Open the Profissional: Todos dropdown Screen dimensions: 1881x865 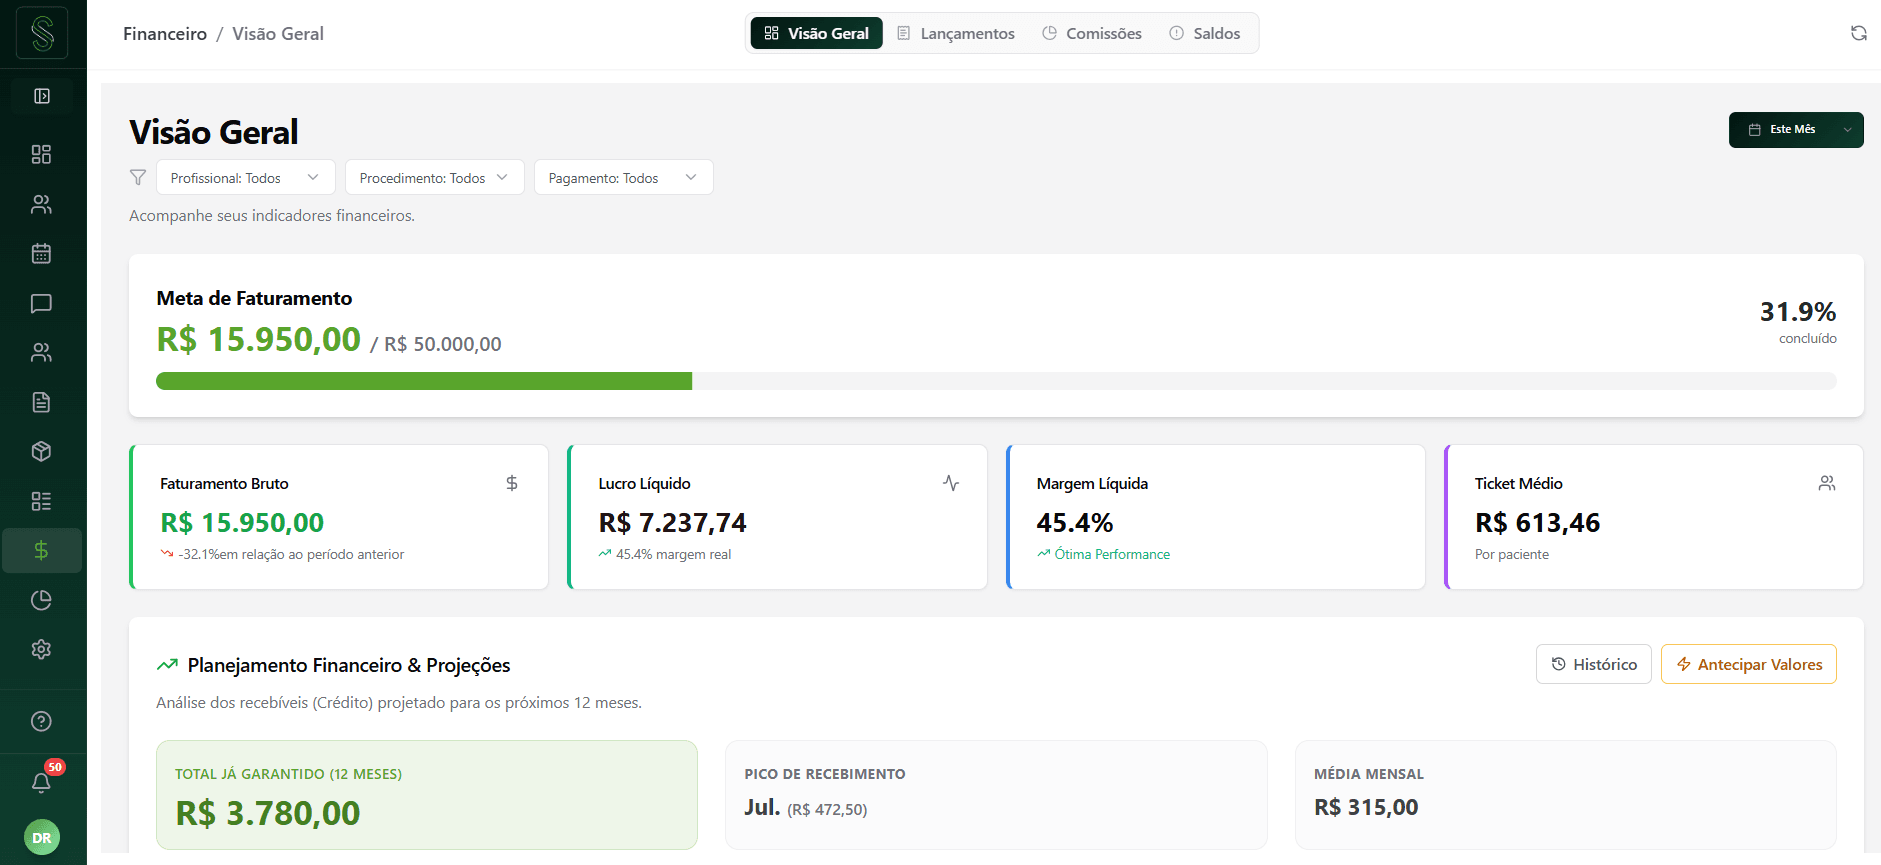pos(246,177)
